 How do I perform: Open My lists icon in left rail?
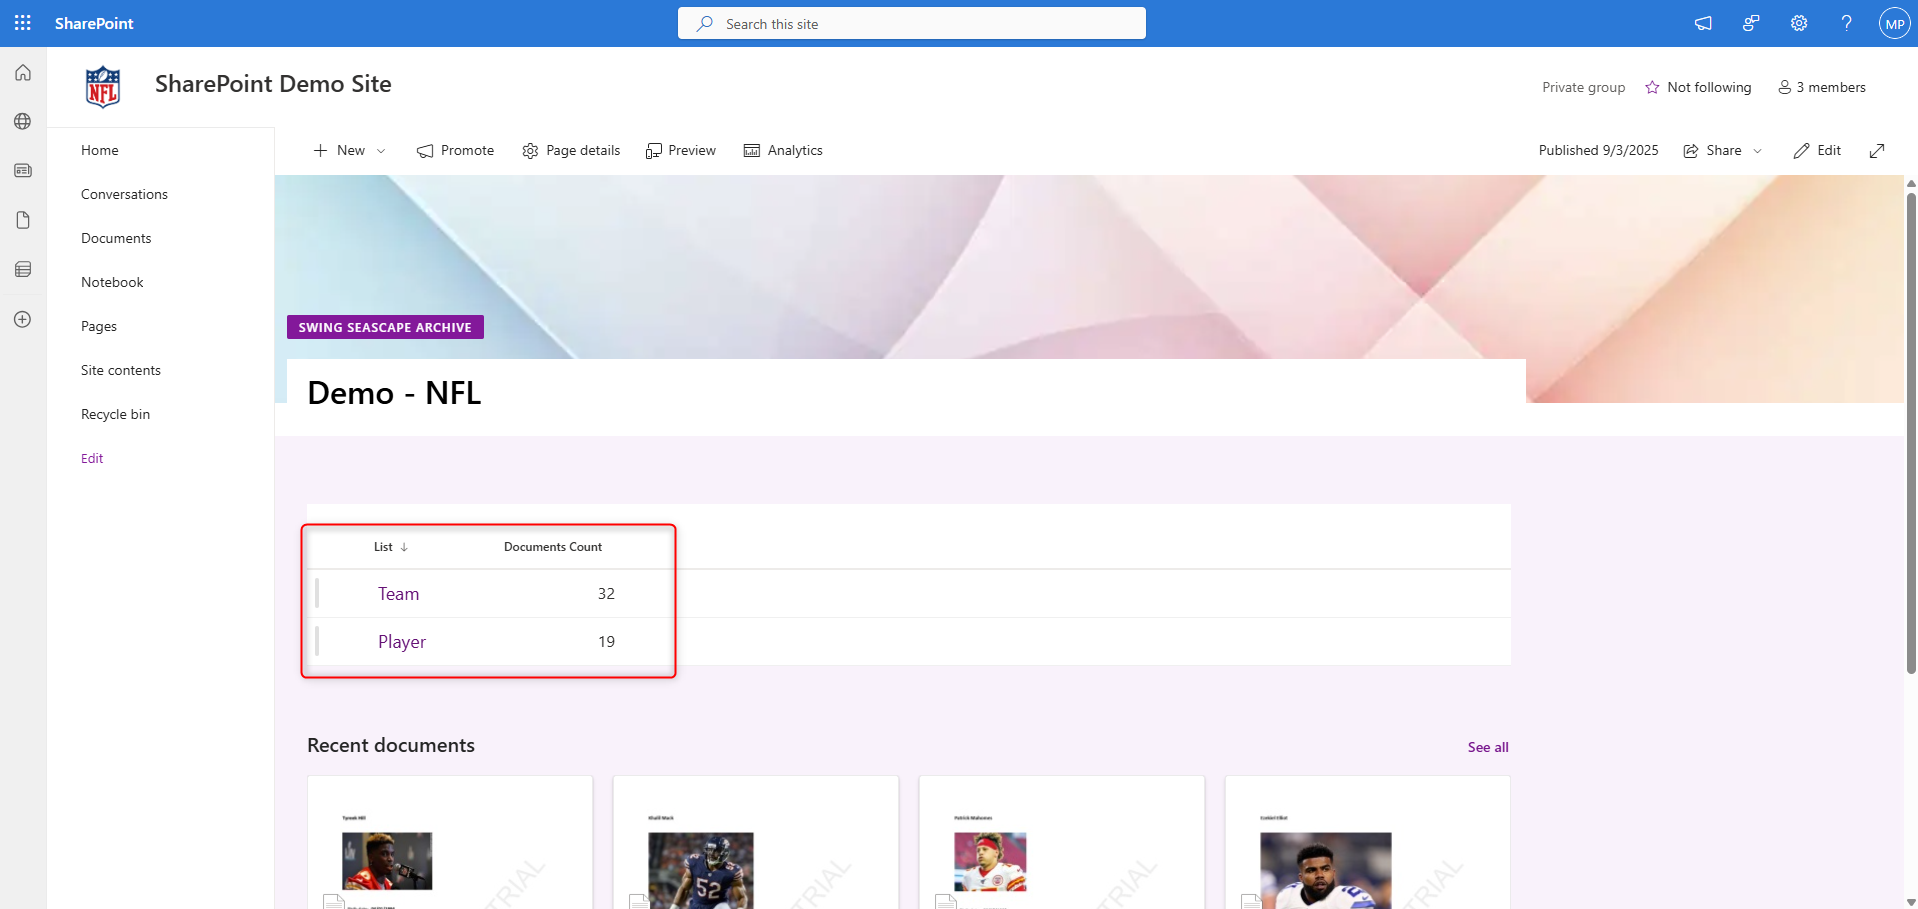(x=23, y=269)
